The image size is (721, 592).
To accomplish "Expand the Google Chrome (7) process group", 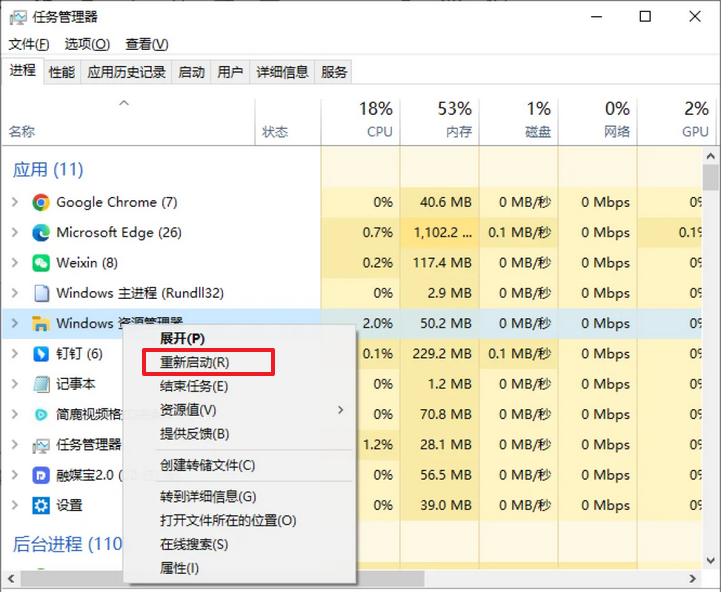I will [x=15, y=202].
